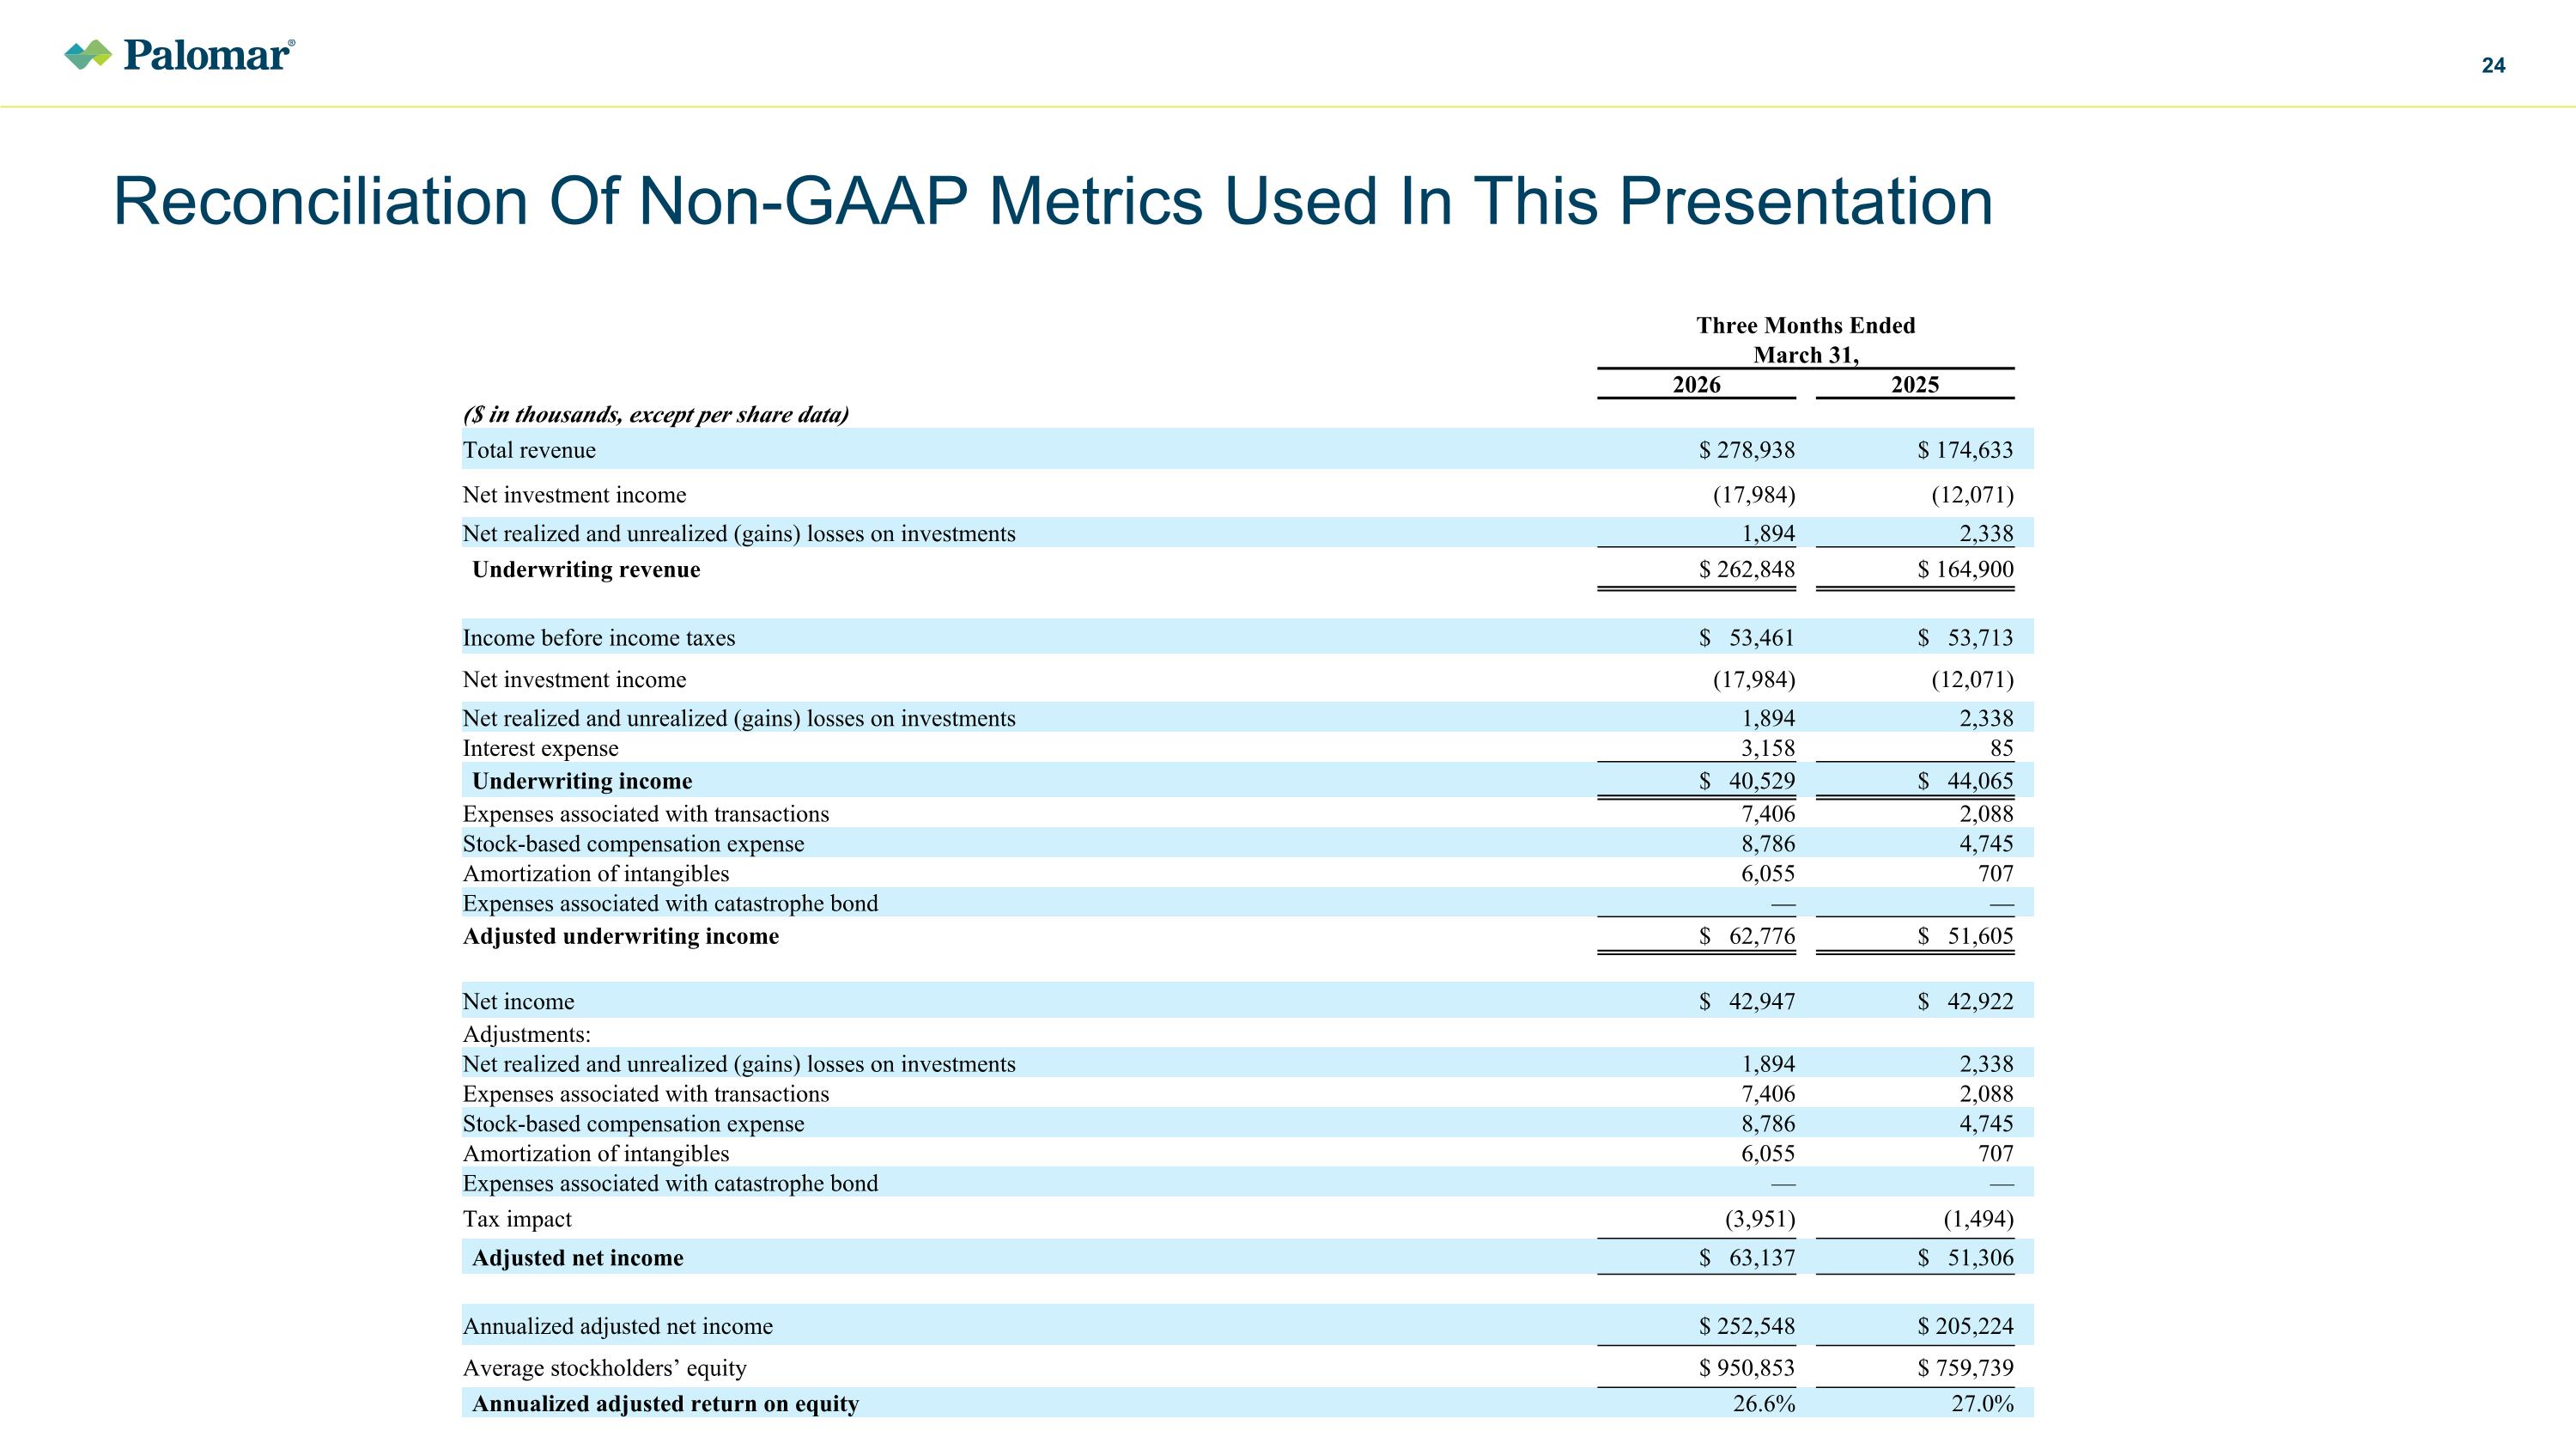Image resolution: width=2576 pixels, height=1449 pixels.
Task: Select Adjusted underwriting income value $ 62,776
Action: pyautogui.click(x=1746, y=936)
